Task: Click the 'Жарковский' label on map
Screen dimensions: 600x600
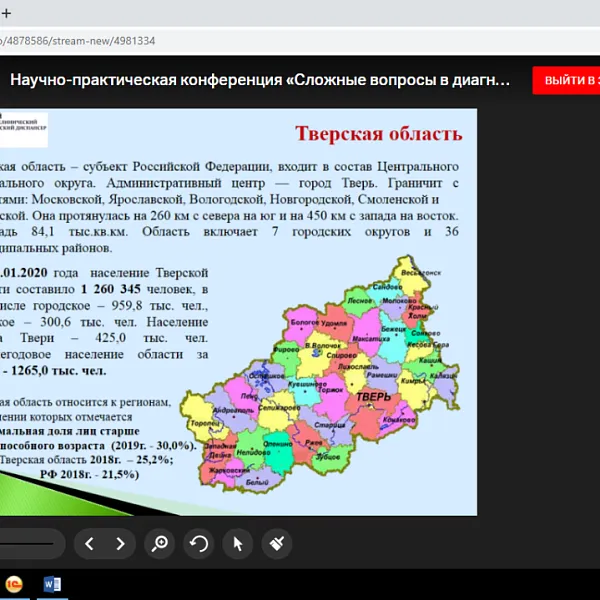Action: pyautogui.click(x=229, y=470)
